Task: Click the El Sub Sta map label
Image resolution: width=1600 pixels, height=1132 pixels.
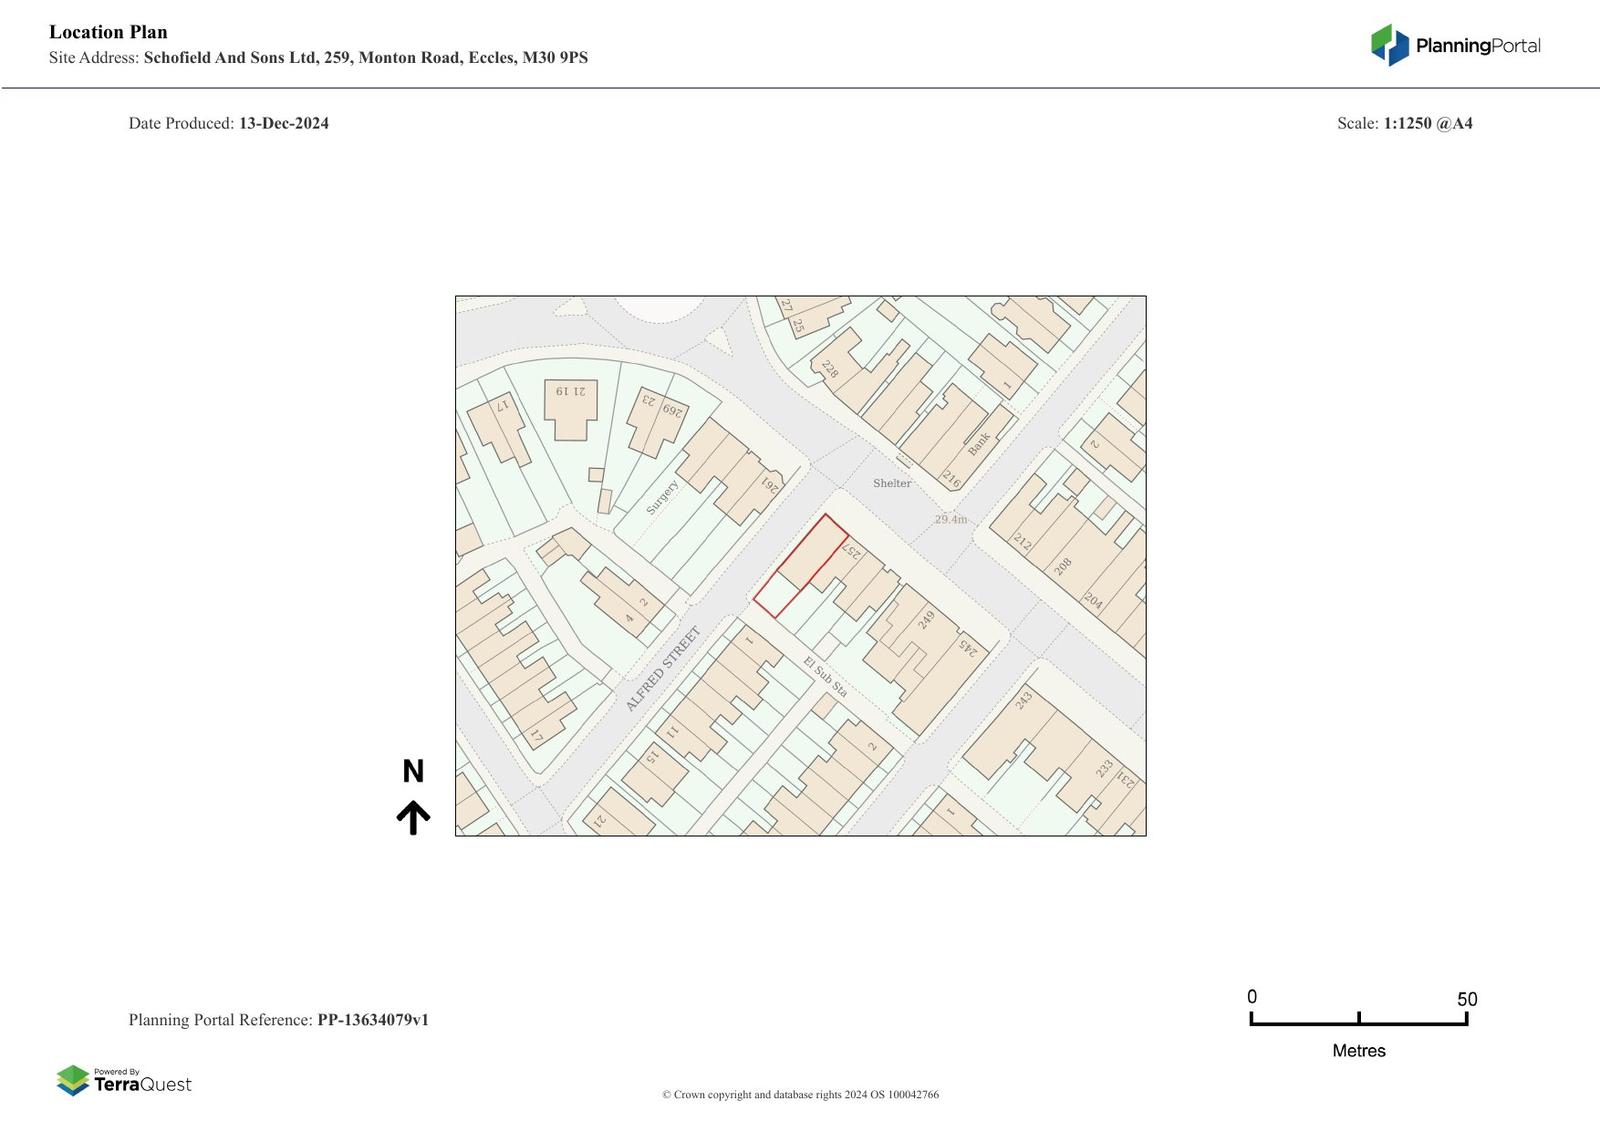Action: pyautogui.click(x=825, y=677)
